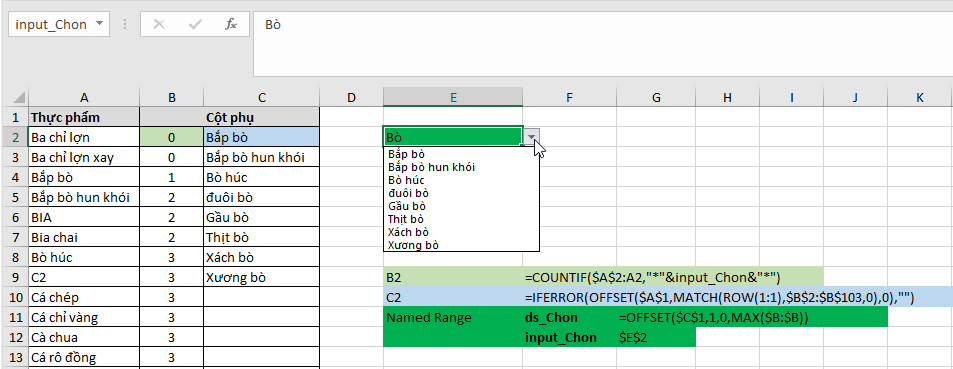Screen dimensions: 953x369
Task: Select row 2 header
Action: pyautogui.click(x=15, y=137)
